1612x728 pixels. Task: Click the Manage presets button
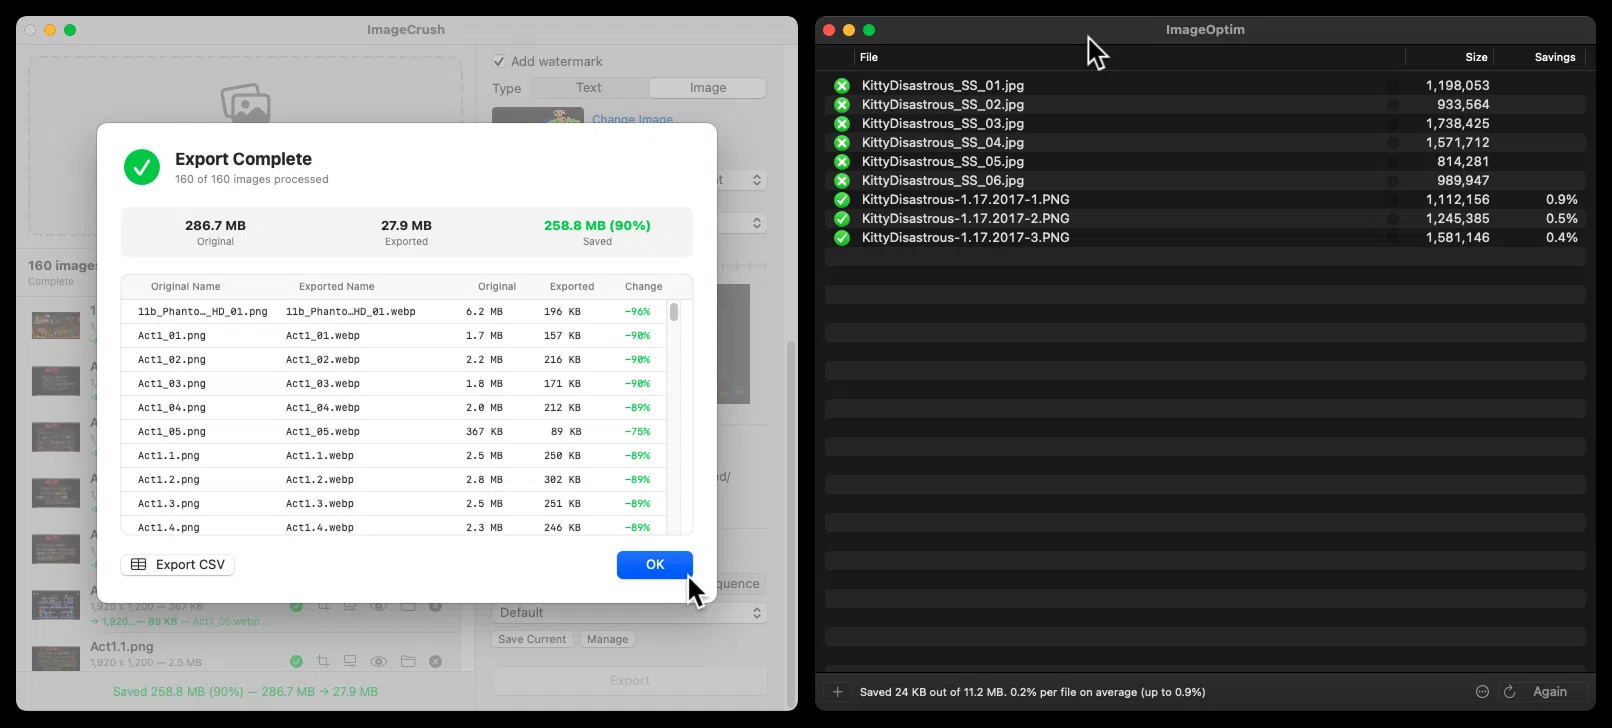tap(608, 640)
